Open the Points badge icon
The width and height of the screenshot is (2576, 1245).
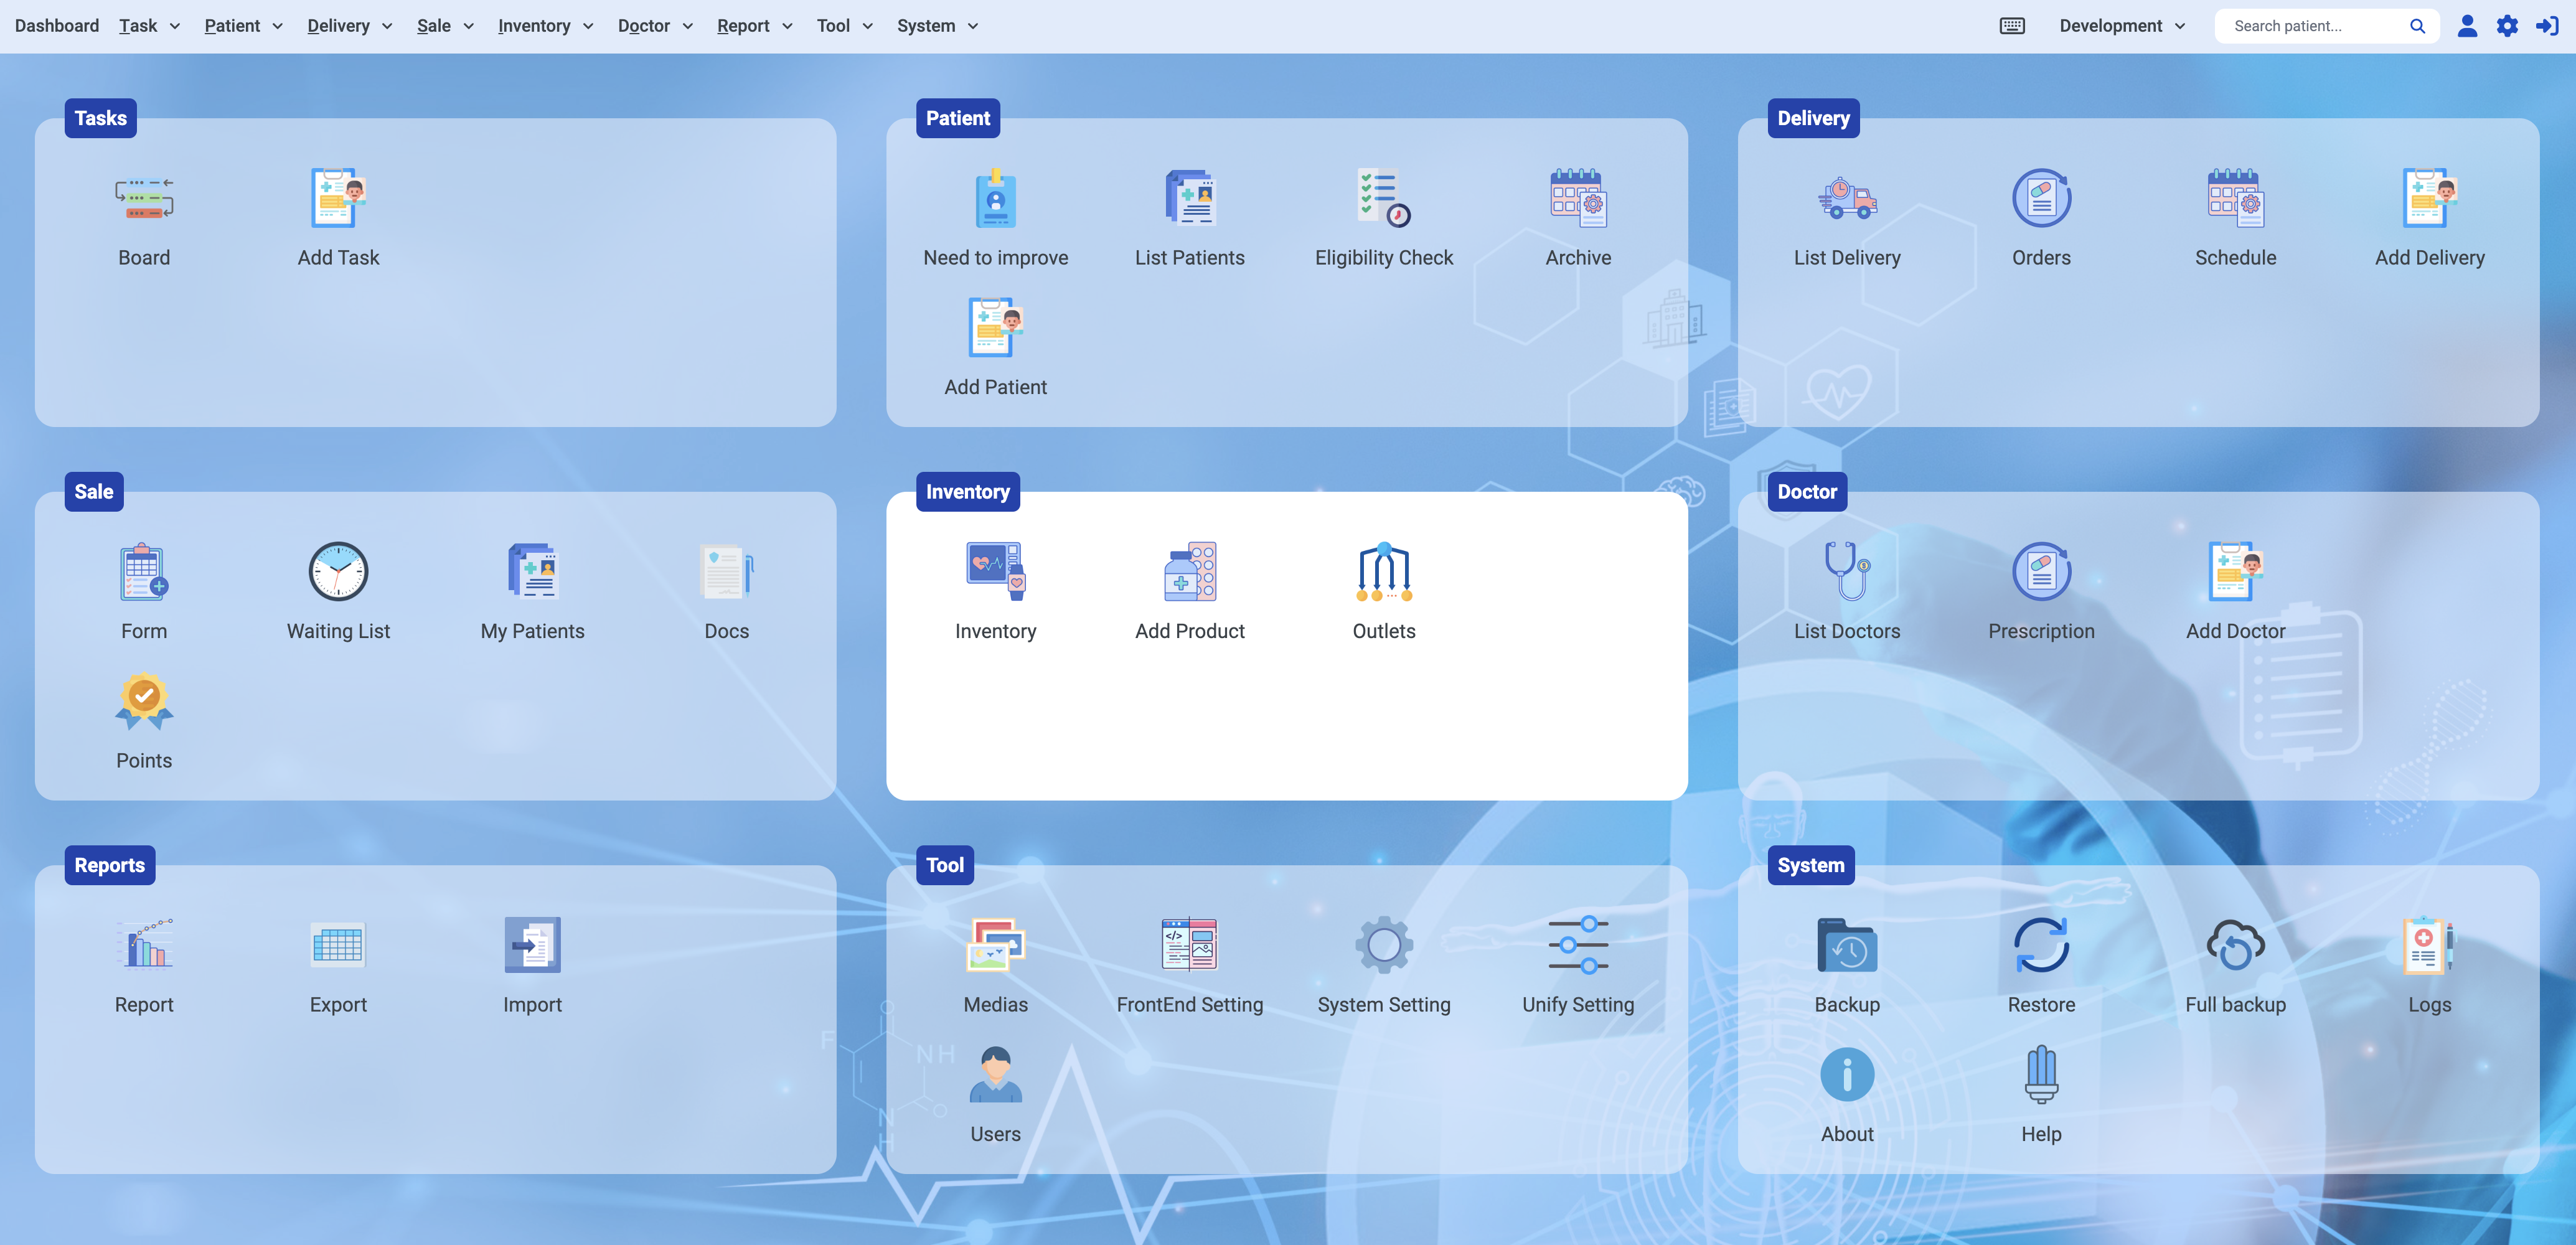coord(144,701)
